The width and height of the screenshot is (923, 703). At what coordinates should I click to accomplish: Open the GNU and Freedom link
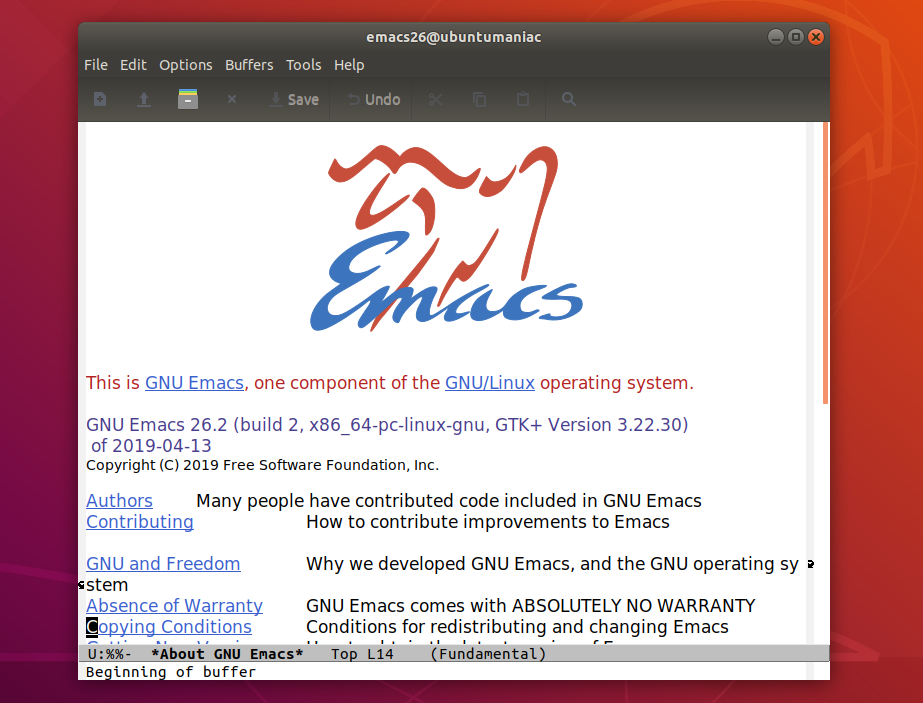click(163, 563)
